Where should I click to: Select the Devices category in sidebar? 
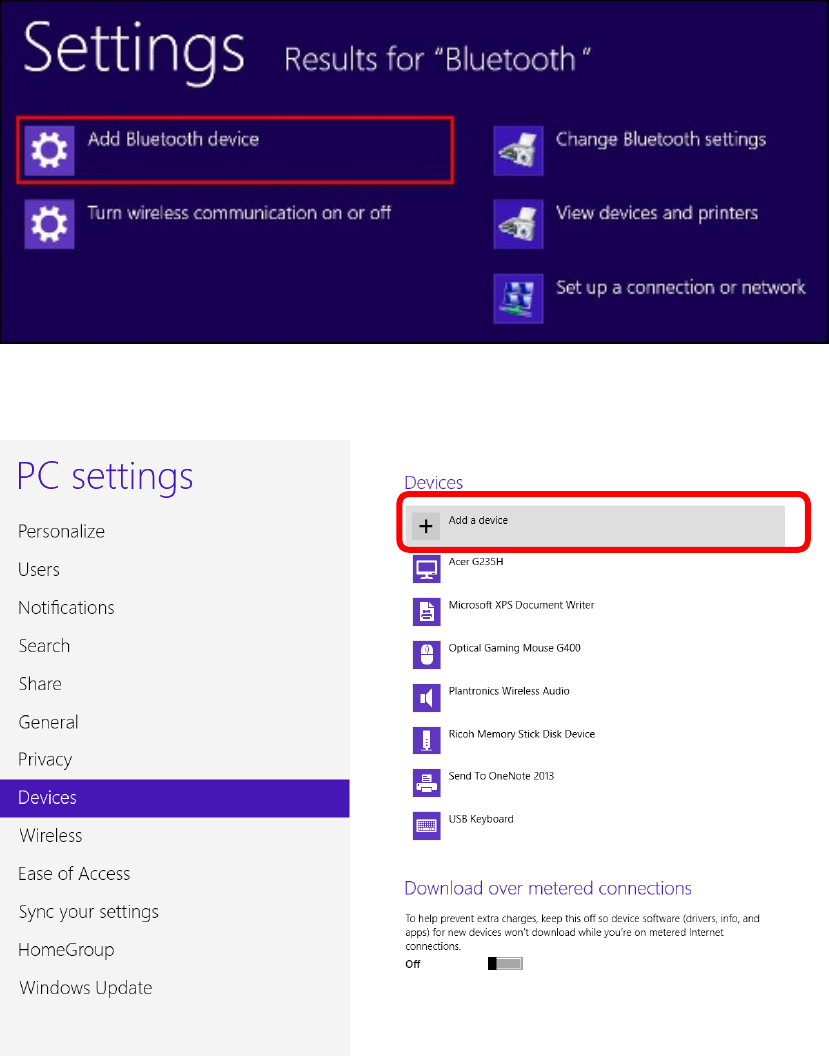174,798
